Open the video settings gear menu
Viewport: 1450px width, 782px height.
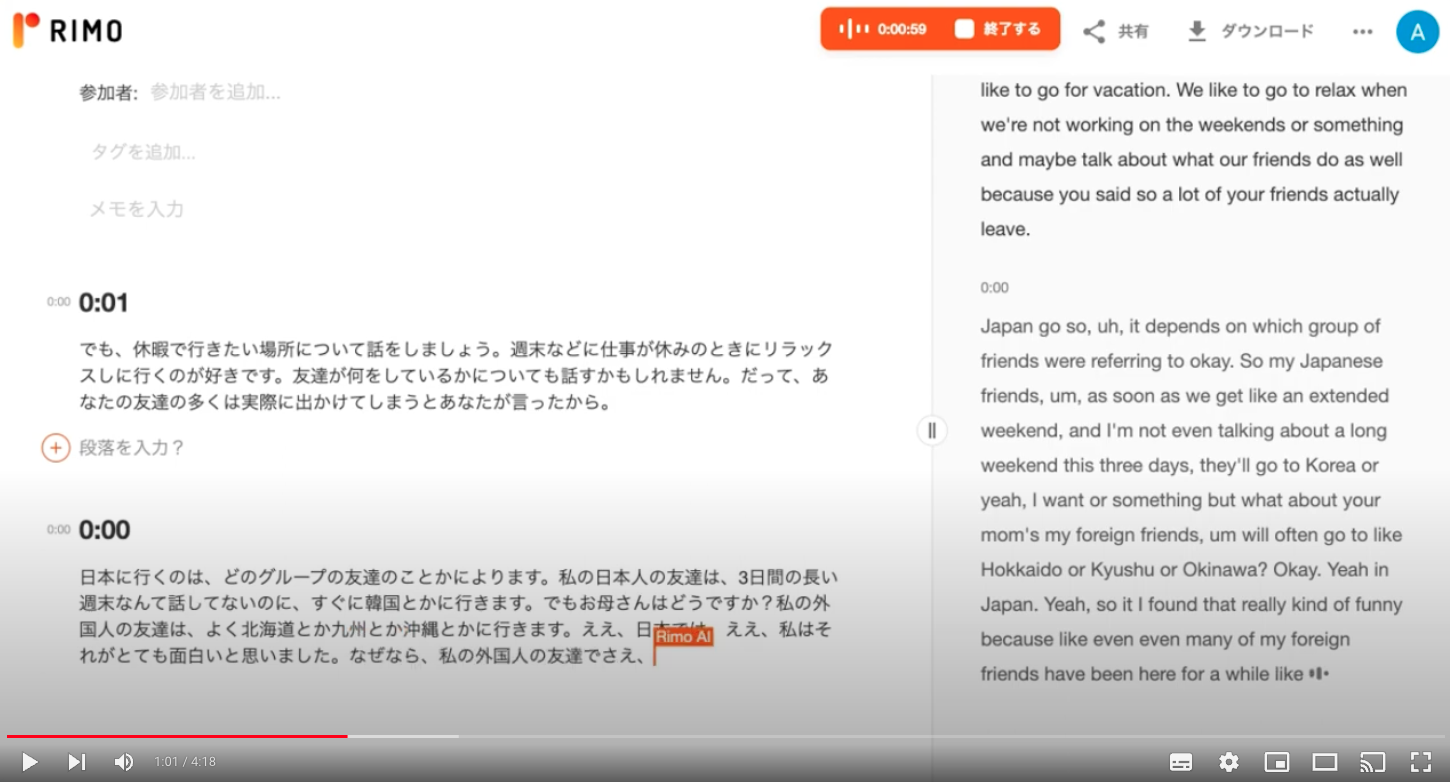click(x=1228, y=761)
